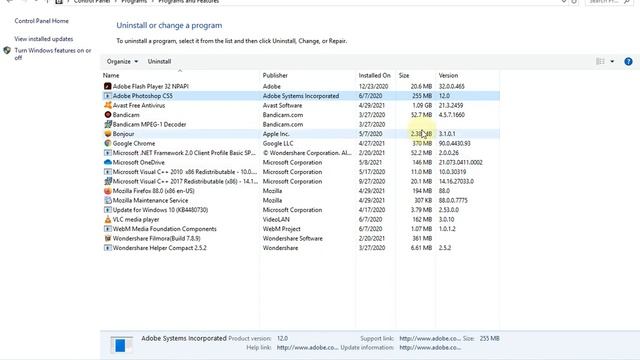Image resolution: width=640 pixels, height=360 pixels.
Task: Click the Wondershare Helper Compact icon
Action: point(108,248)
